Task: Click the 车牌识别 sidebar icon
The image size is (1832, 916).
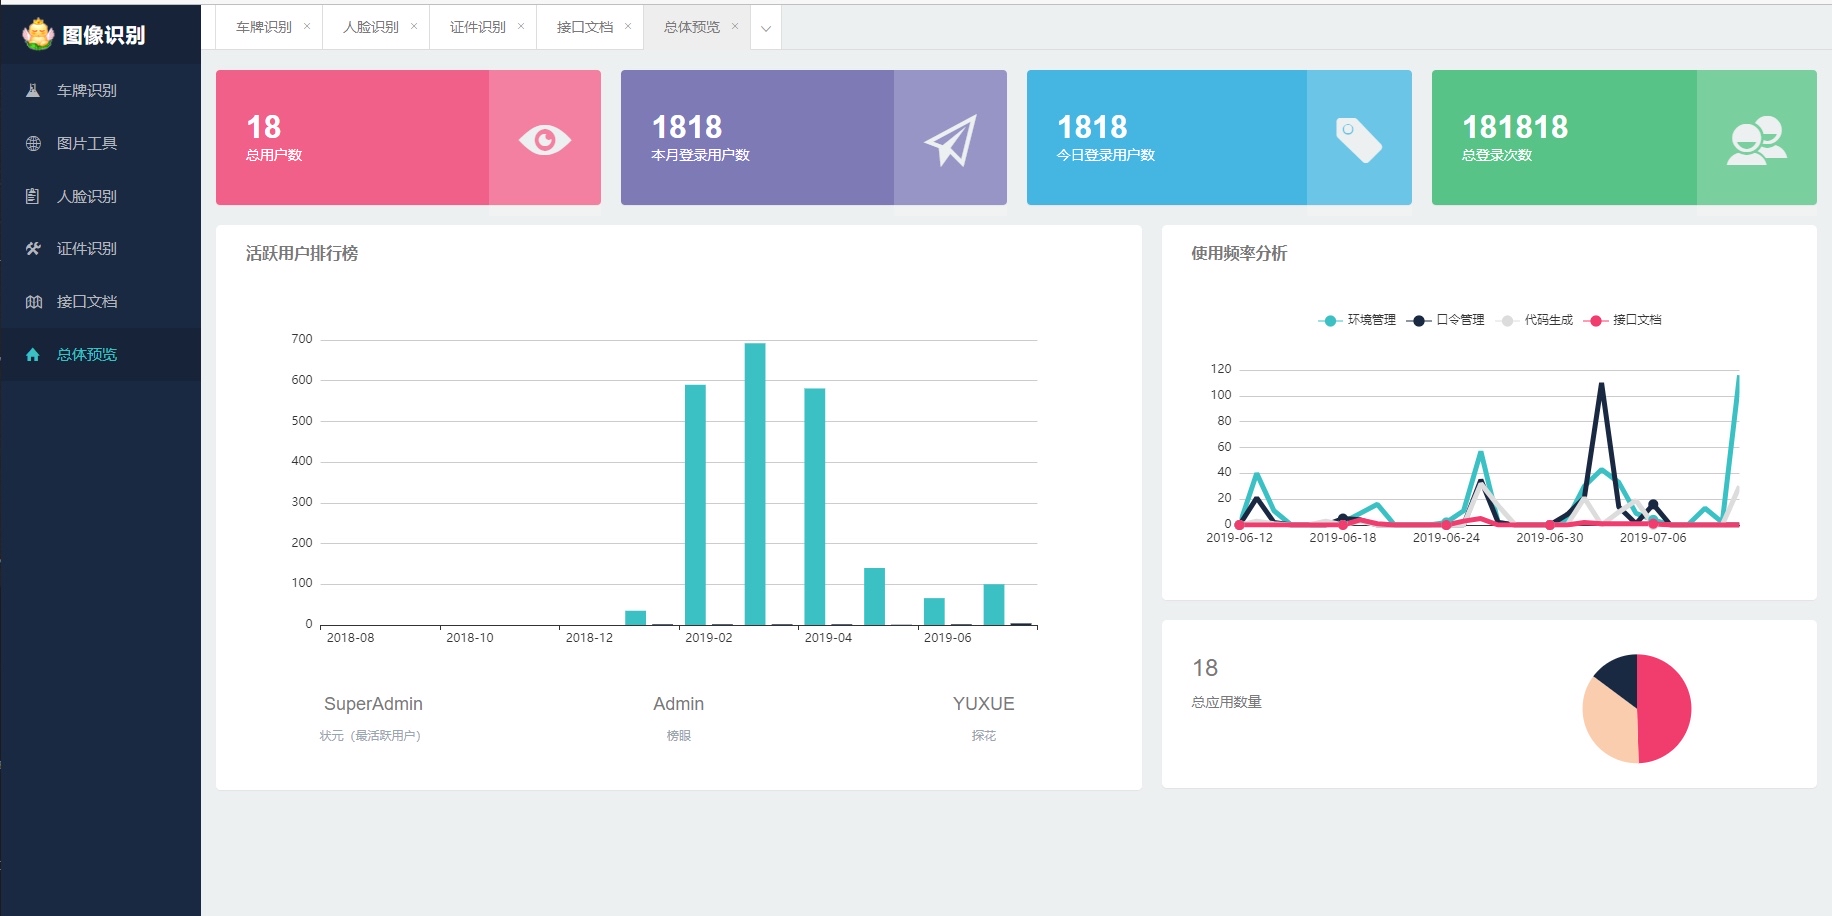Action: 33,90
